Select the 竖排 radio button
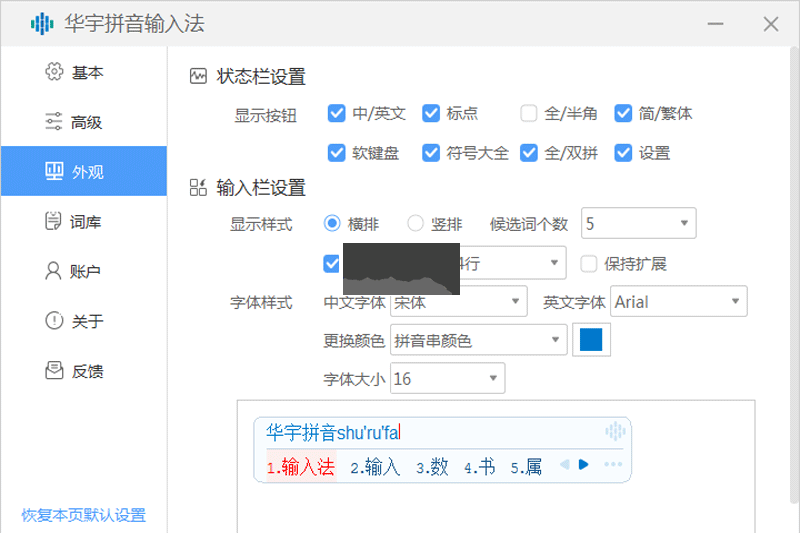 (x=415, y=223)
